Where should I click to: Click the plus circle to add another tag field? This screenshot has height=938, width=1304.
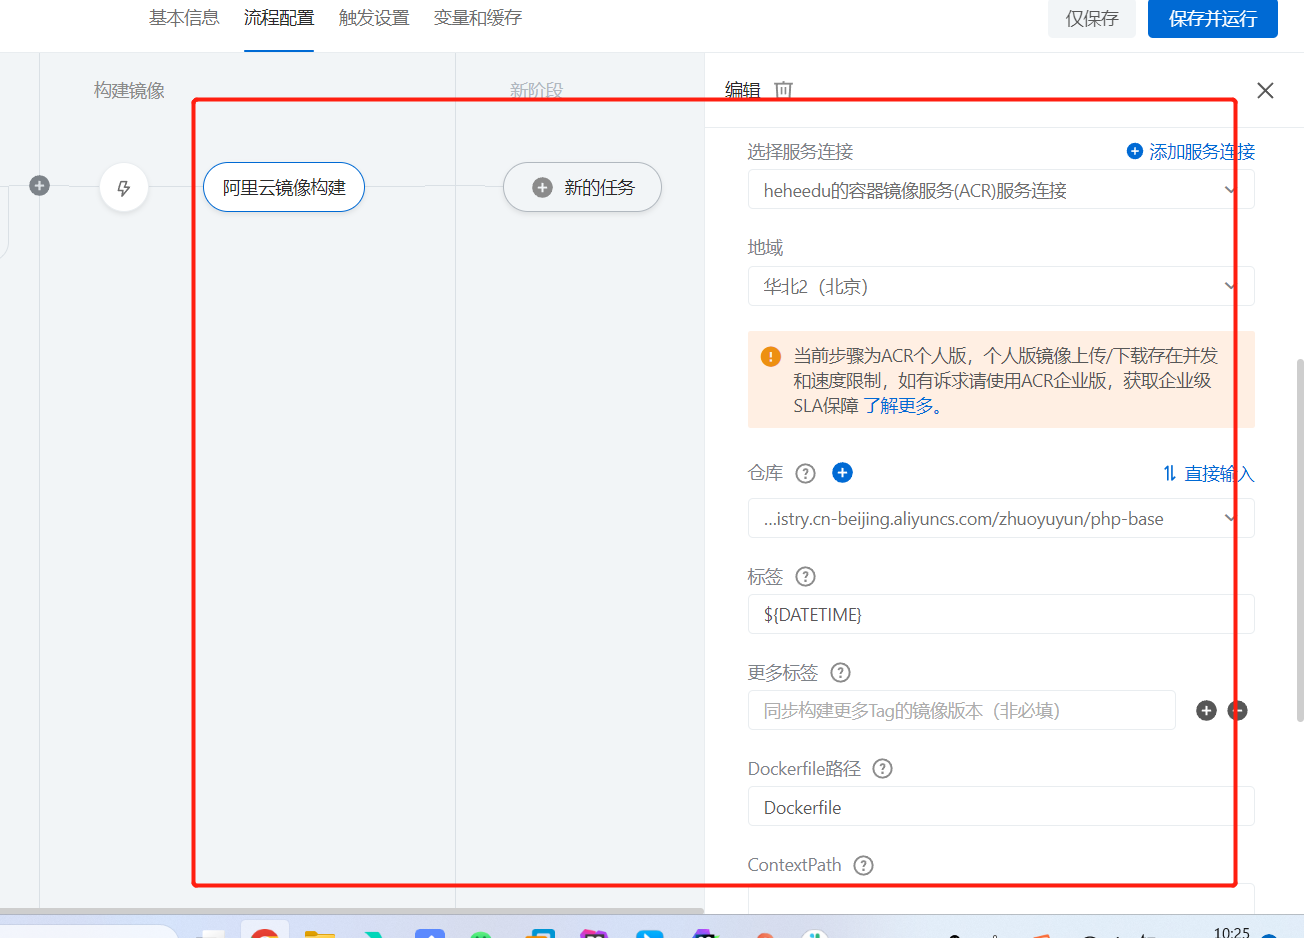[1205, 710]
